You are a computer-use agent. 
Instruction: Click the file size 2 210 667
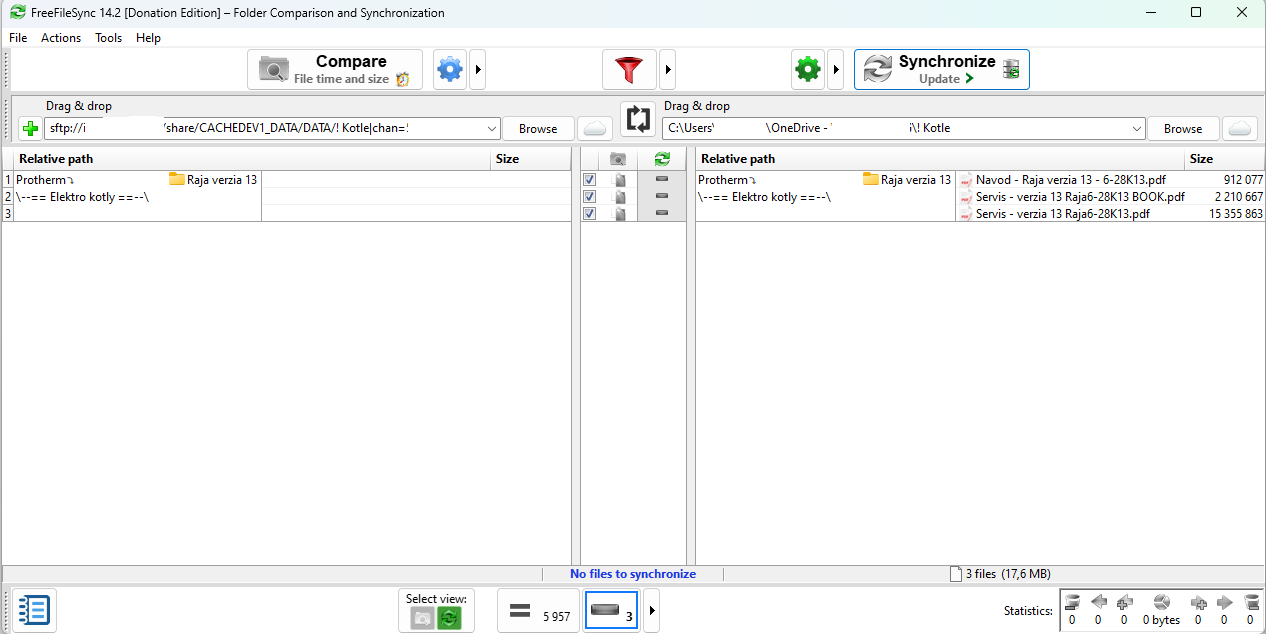pyautogui.click(x=1239, y=197)
